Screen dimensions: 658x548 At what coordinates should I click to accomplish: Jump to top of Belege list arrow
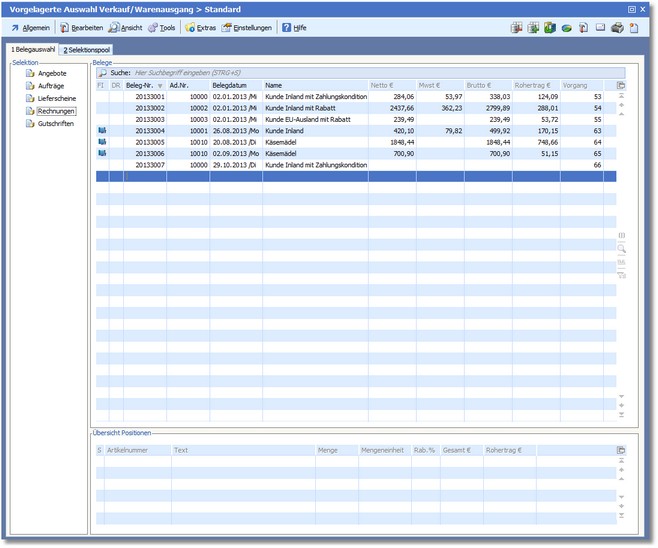621,97
